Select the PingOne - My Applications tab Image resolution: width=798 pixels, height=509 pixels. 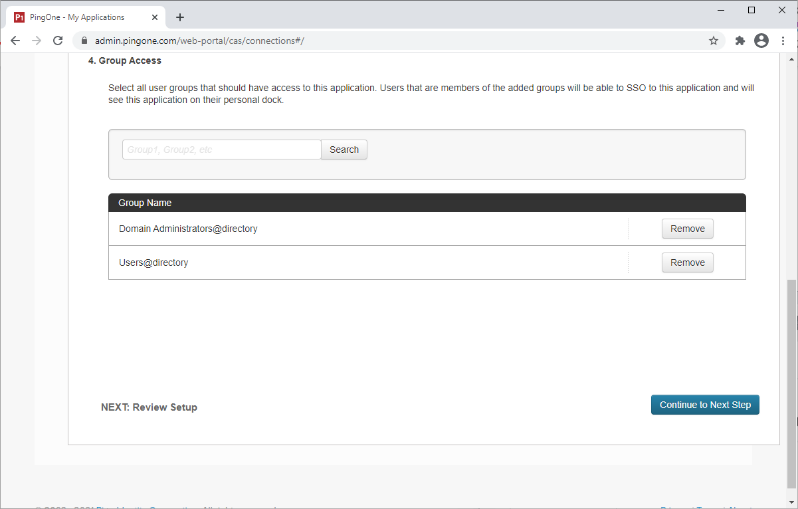[80, 17]
